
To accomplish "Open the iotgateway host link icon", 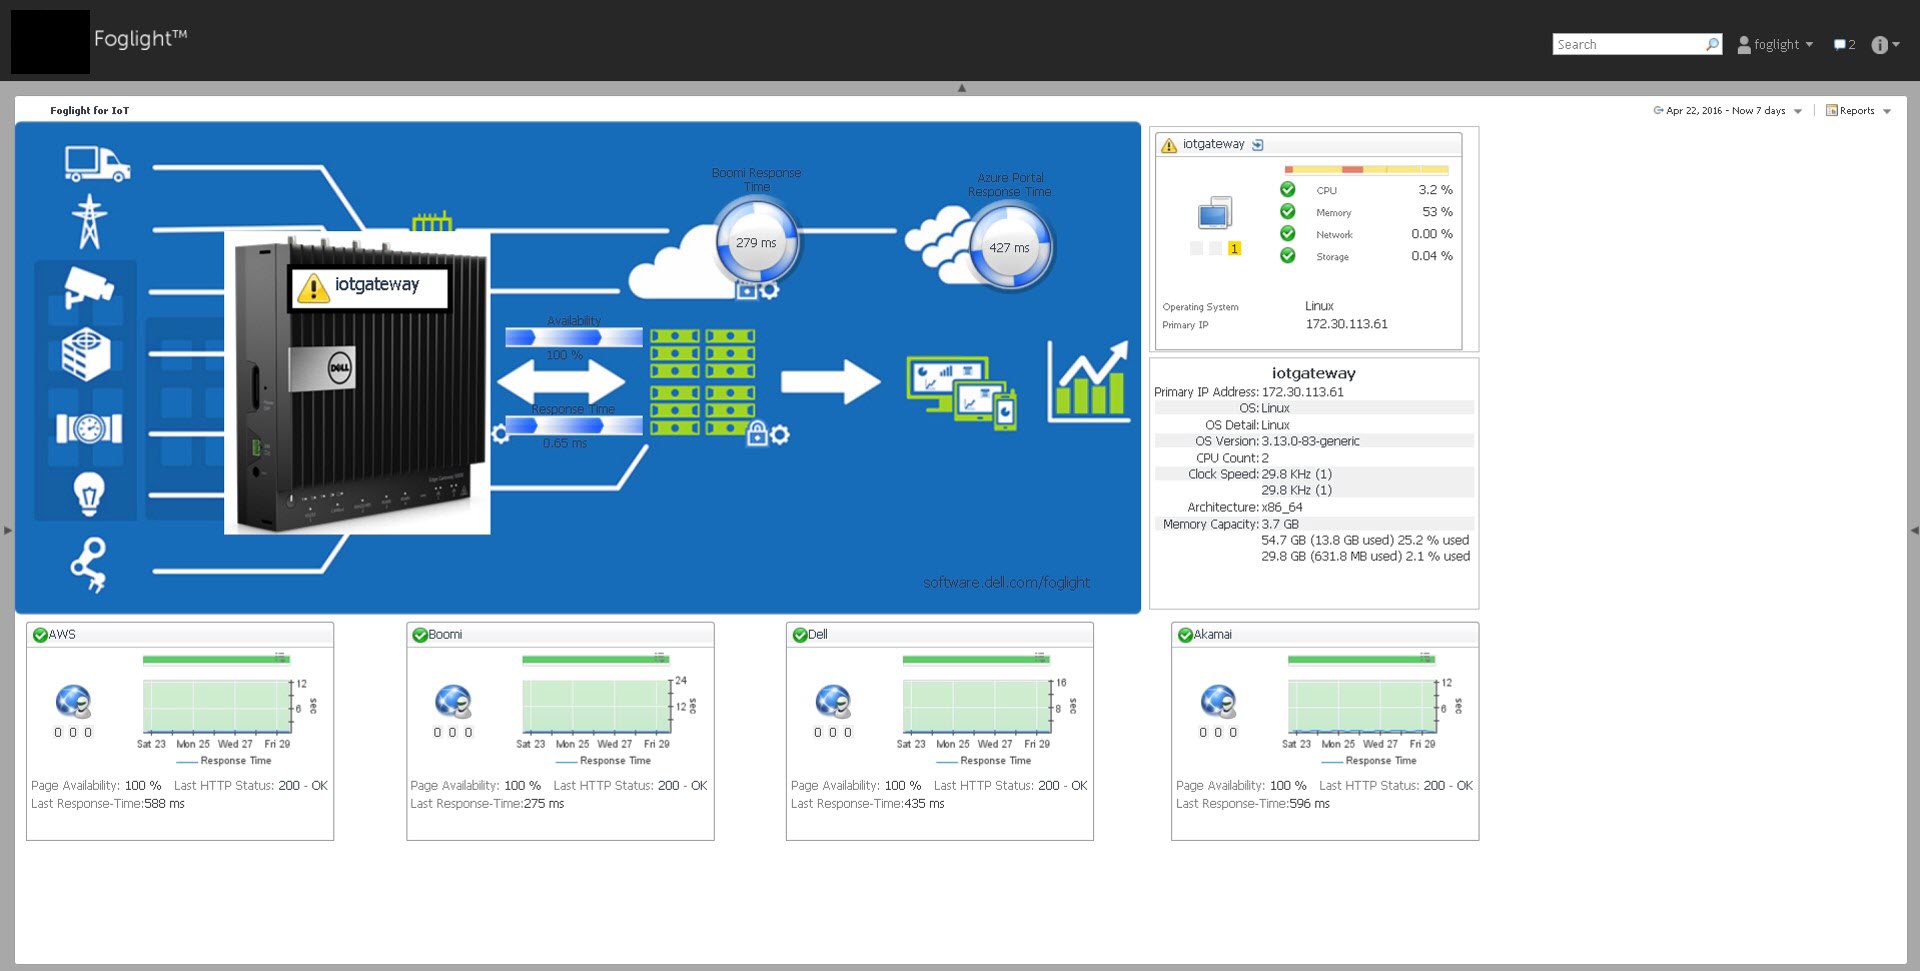I will pos(1258,145).
